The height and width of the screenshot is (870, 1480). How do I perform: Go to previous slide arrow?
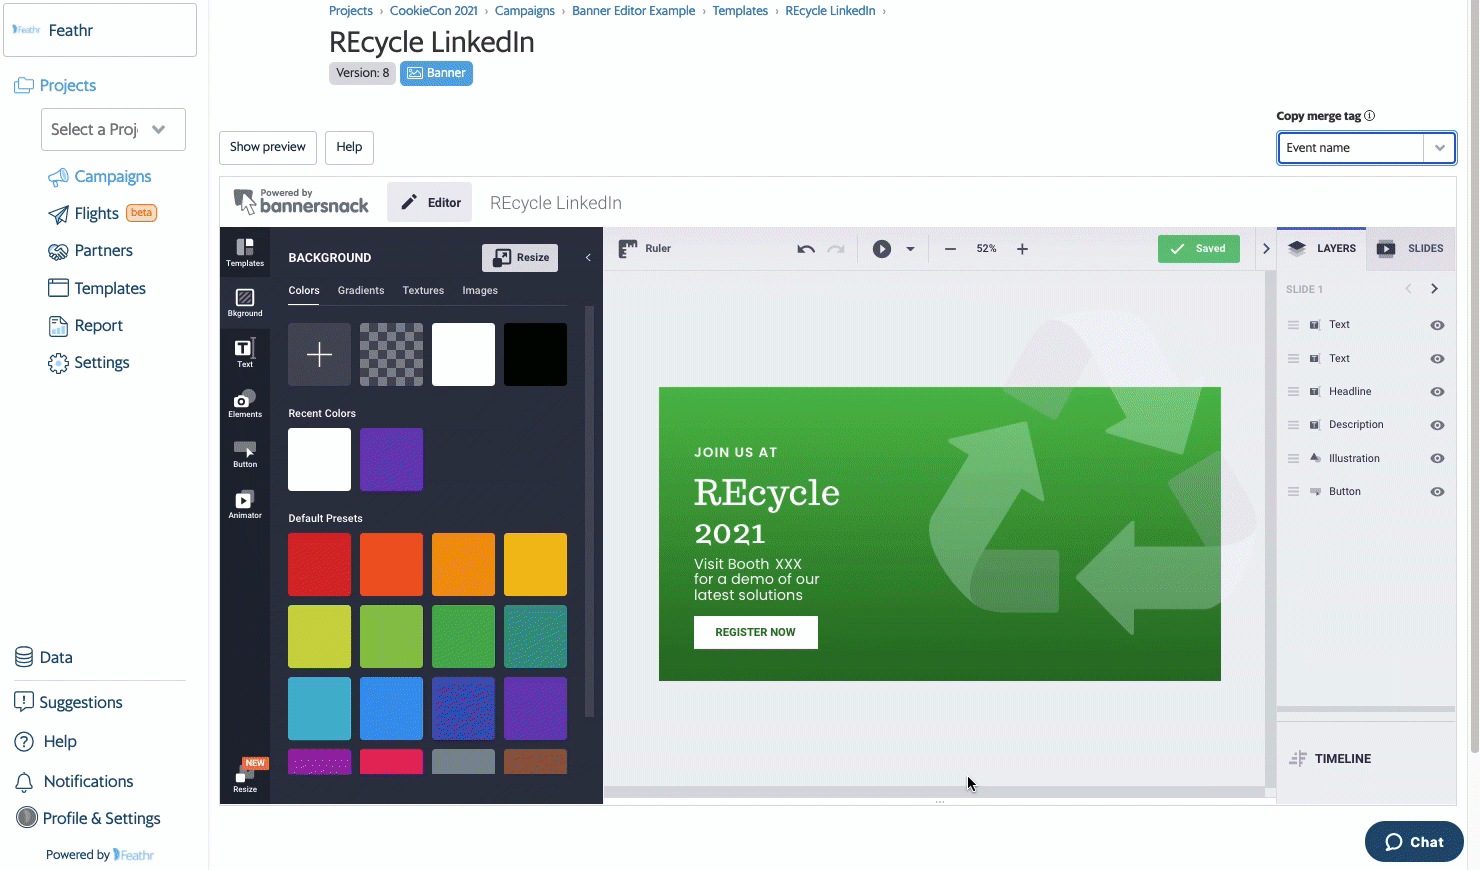1408,289
